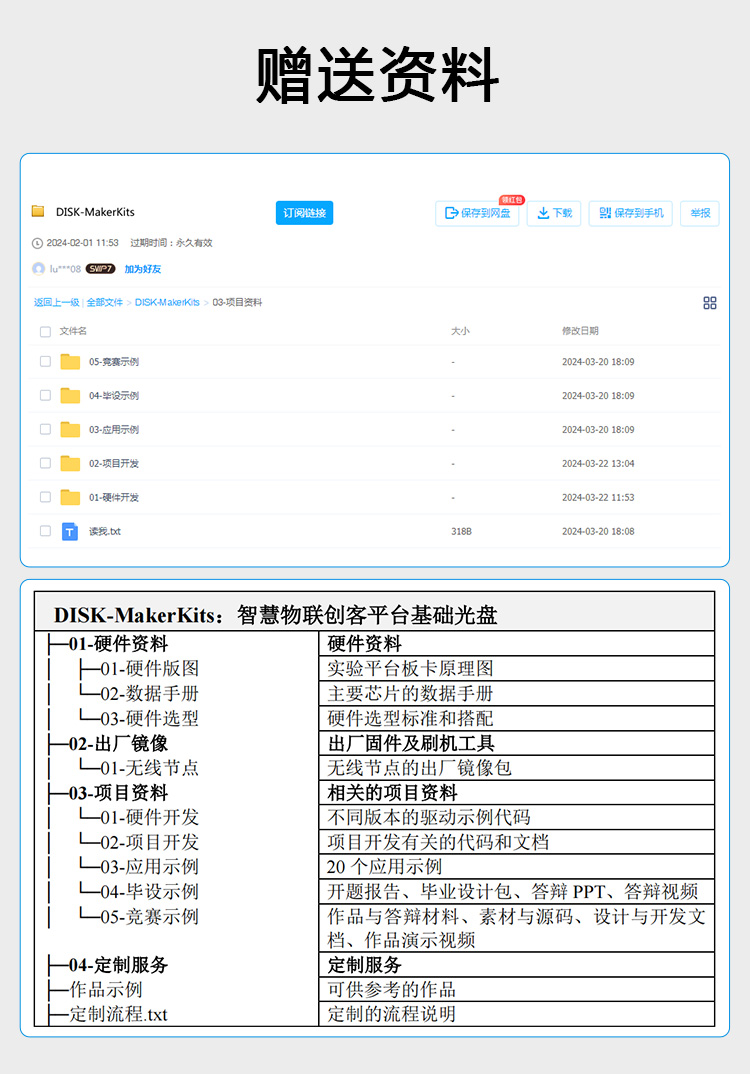Click the 04-毕设示例 folder icon
Image resolution: width=750 pixels, height=1074 pixels.
pos(70,395)
